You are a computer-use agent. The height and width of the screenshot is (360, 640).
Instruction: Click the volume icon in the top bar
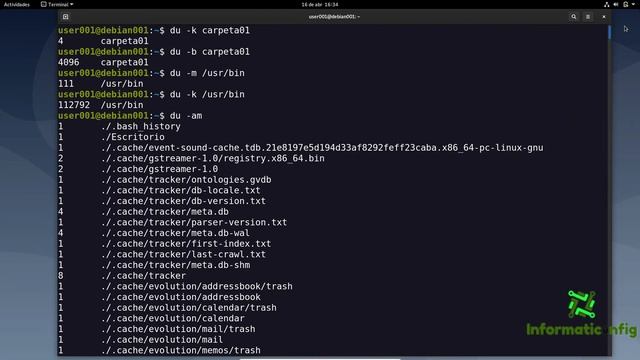coord(616,4)
